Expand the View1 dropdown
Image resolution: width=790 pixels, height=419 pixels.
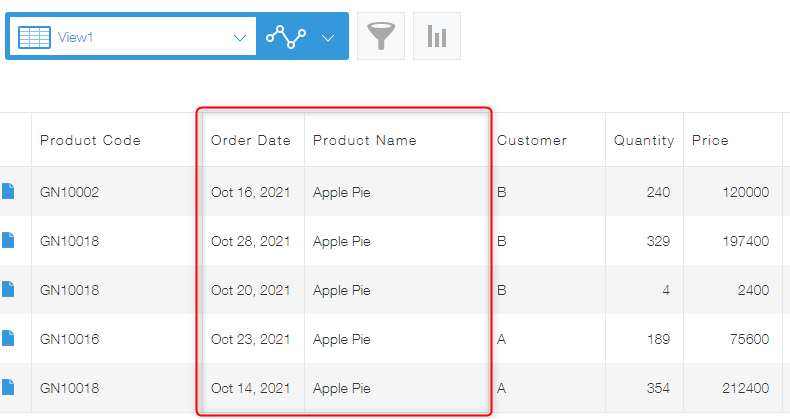click(239, 37)
